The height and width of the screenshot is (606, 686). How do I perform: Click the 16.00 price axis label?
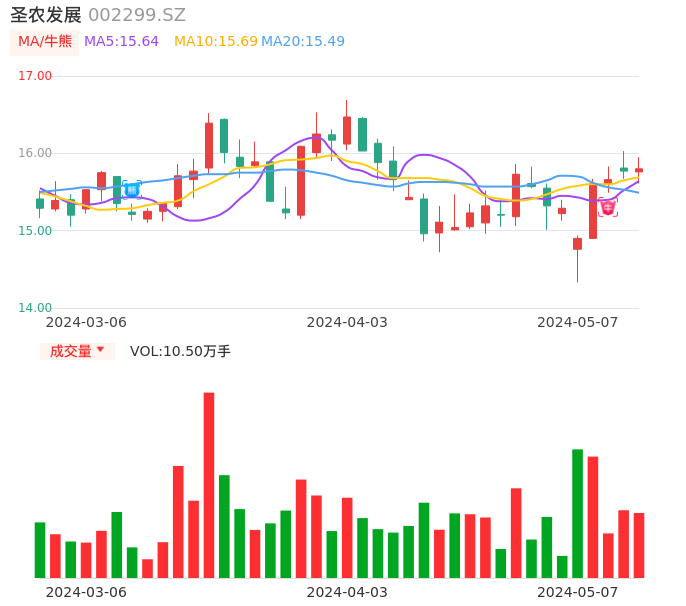(x=35, y=153)
